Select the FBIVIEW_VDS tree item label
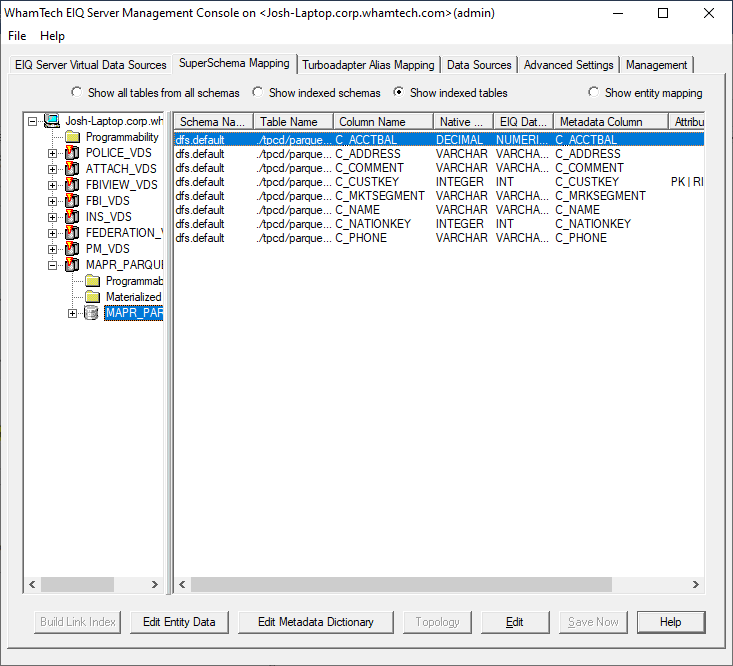The height and width of the screenshot is (666, 733). click(122, 185)
